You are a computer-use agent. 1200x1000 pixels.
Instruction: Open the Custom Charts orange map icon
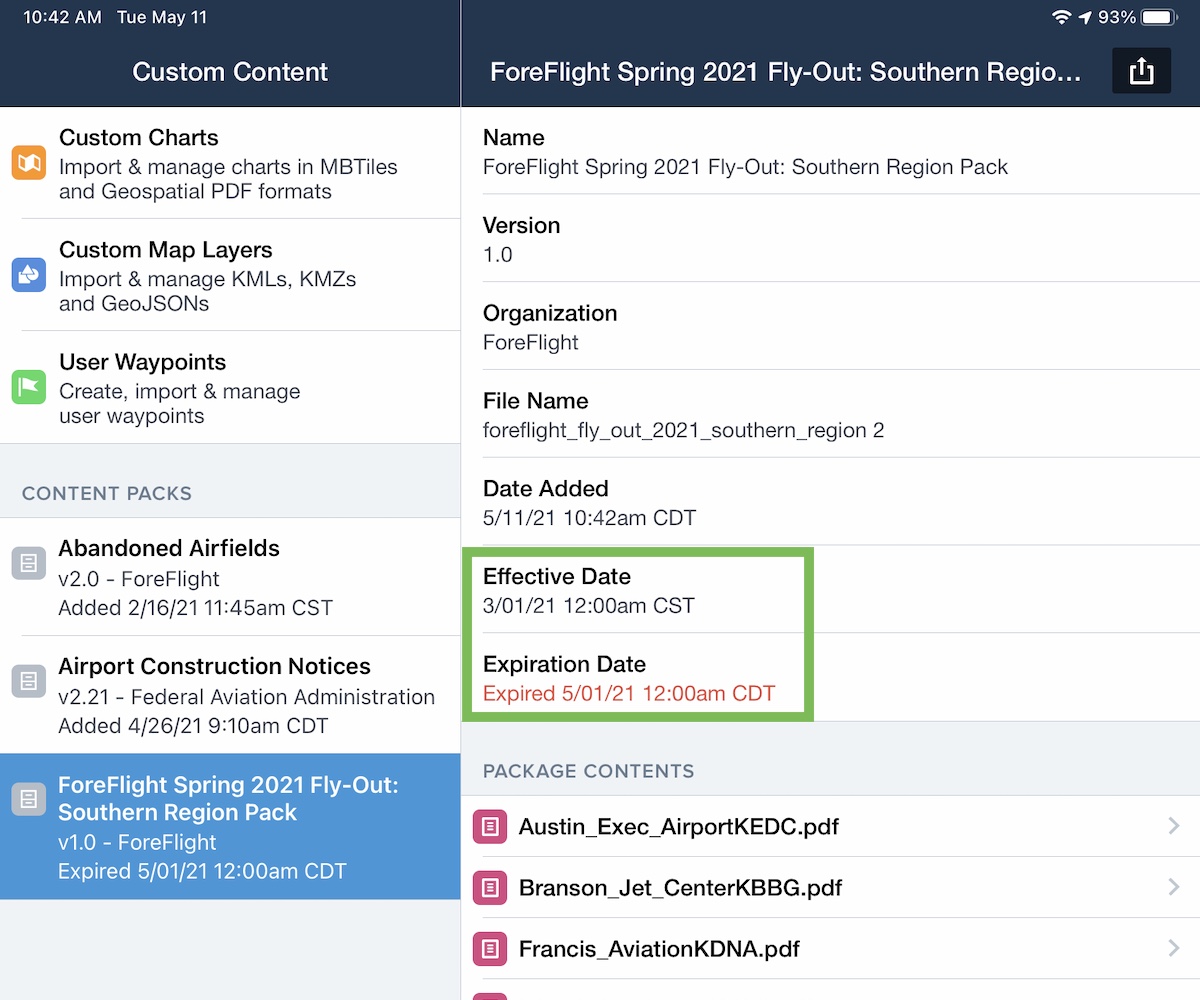point(29,163)
